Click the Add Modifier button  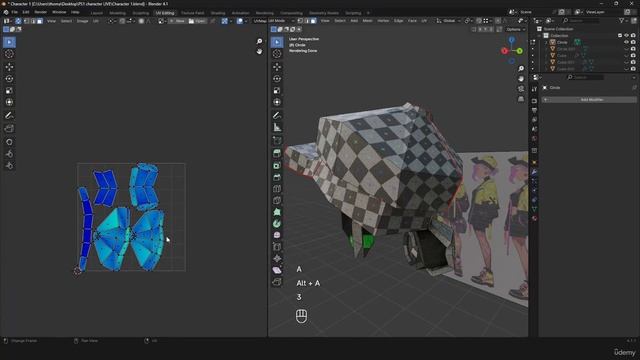pos(589,100)
